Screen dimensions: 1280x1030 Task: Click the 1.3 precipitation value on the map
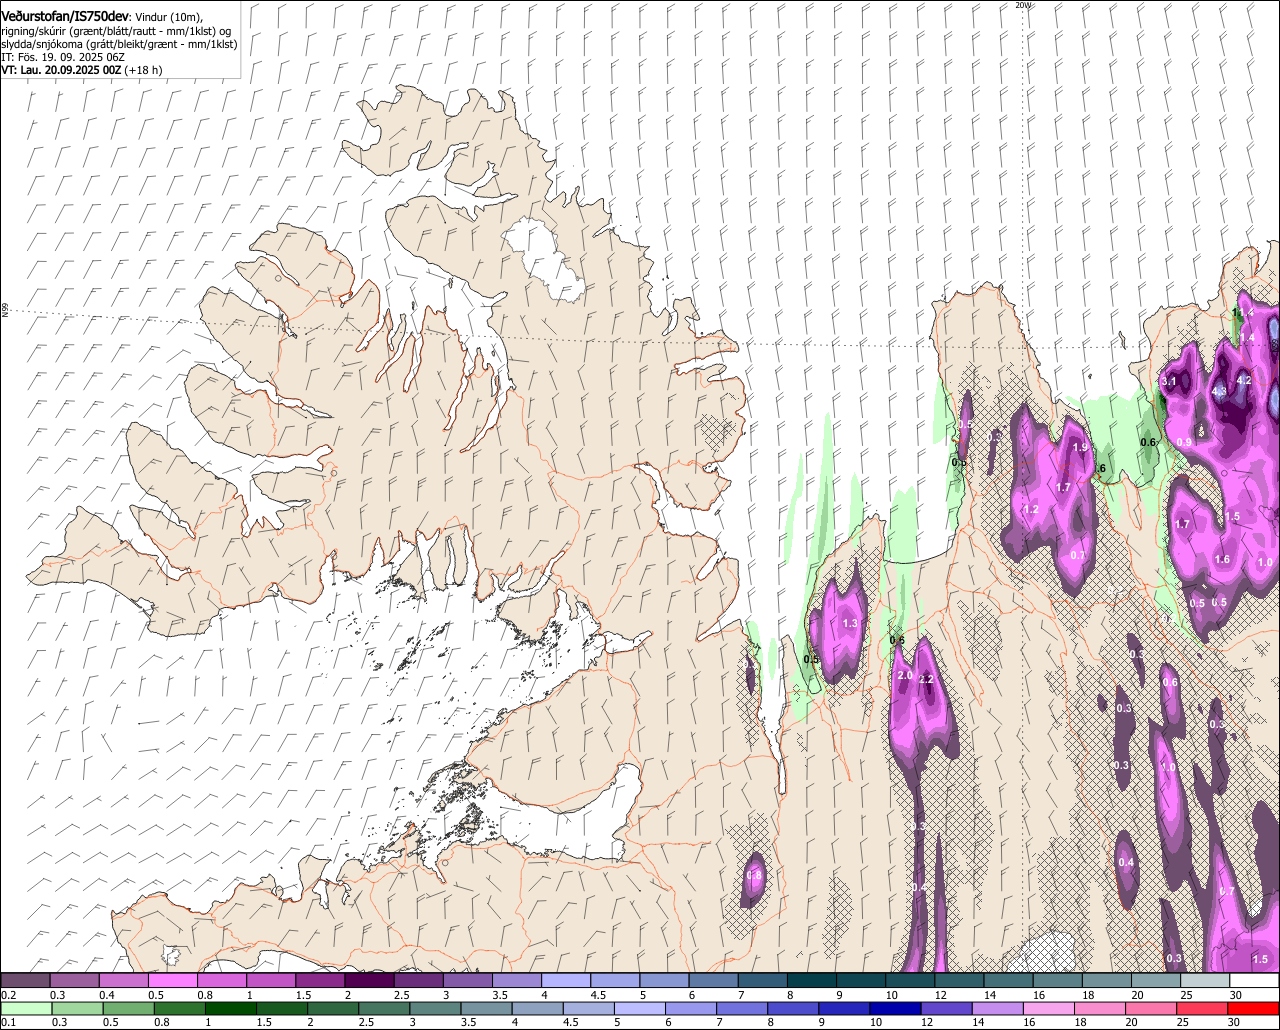click(x=851, y=623)
